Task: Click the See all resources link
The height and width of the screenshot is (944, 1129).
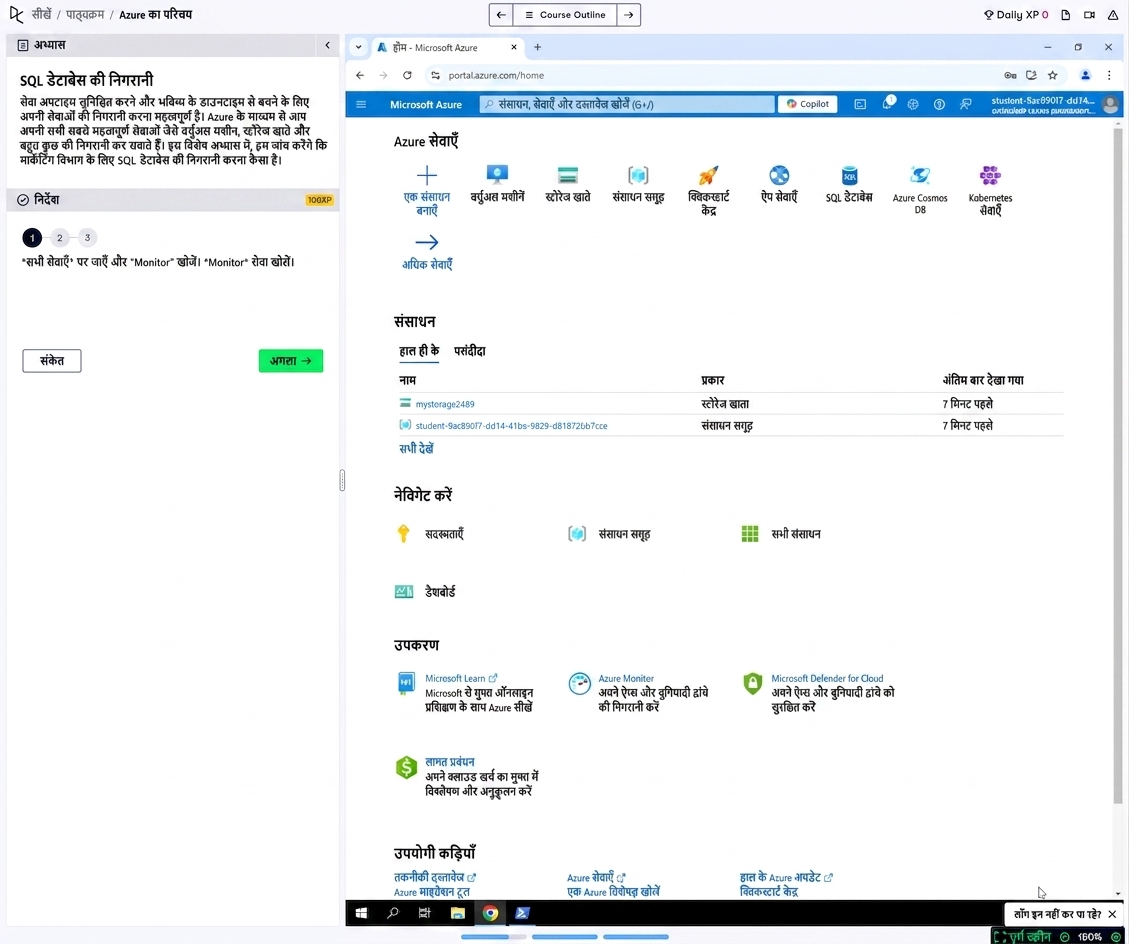Action: [x=416, y=449]
